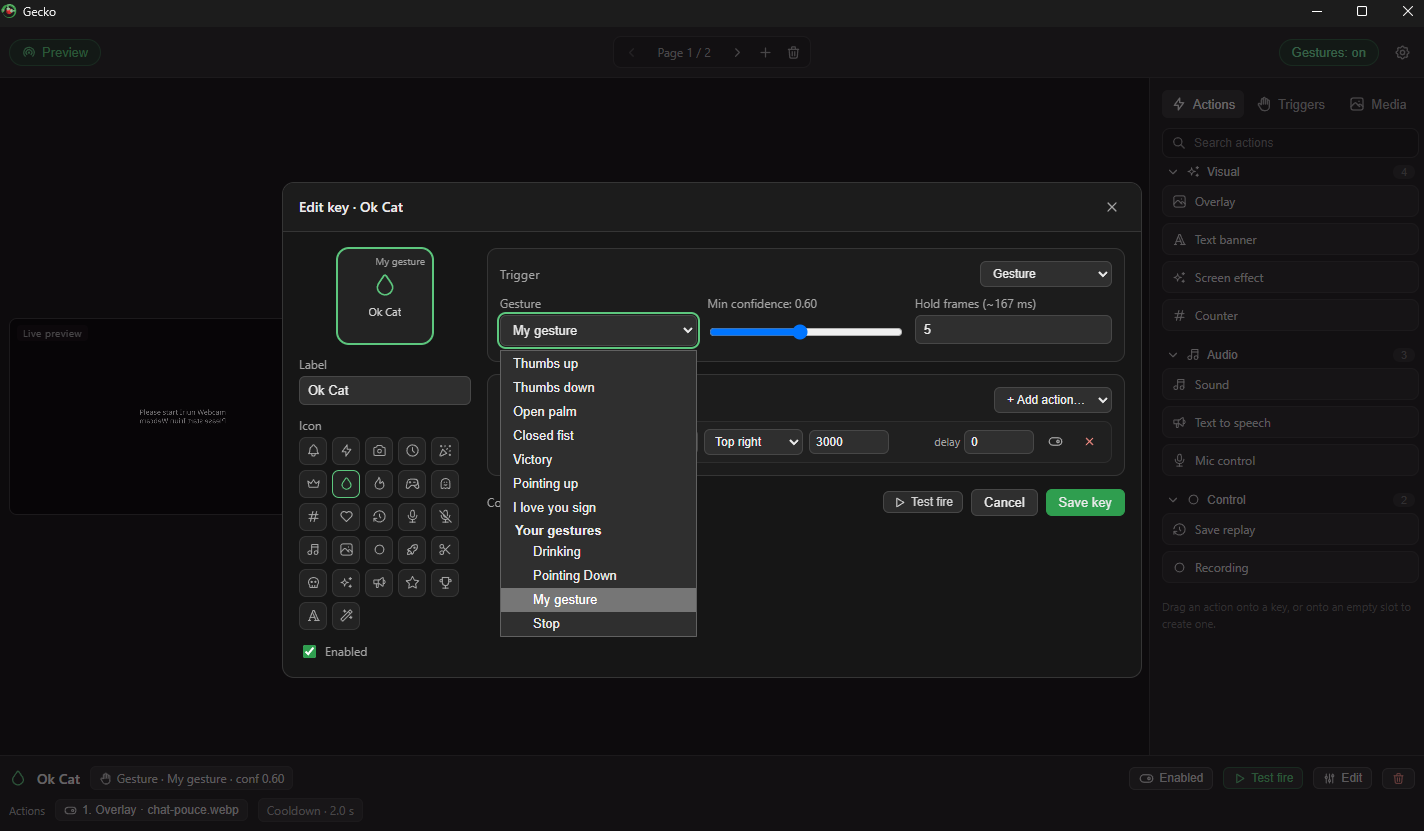Image resolution: width=1424 pixels, height=831 pixels.
Task: Turn off the Gestures: on toggle
Action: click(1328, 53)
